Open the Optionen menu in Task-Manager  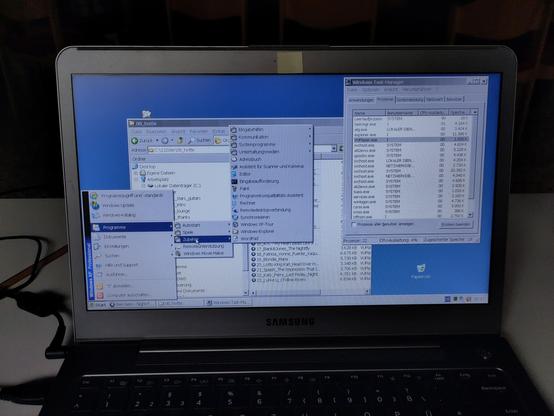371,90
